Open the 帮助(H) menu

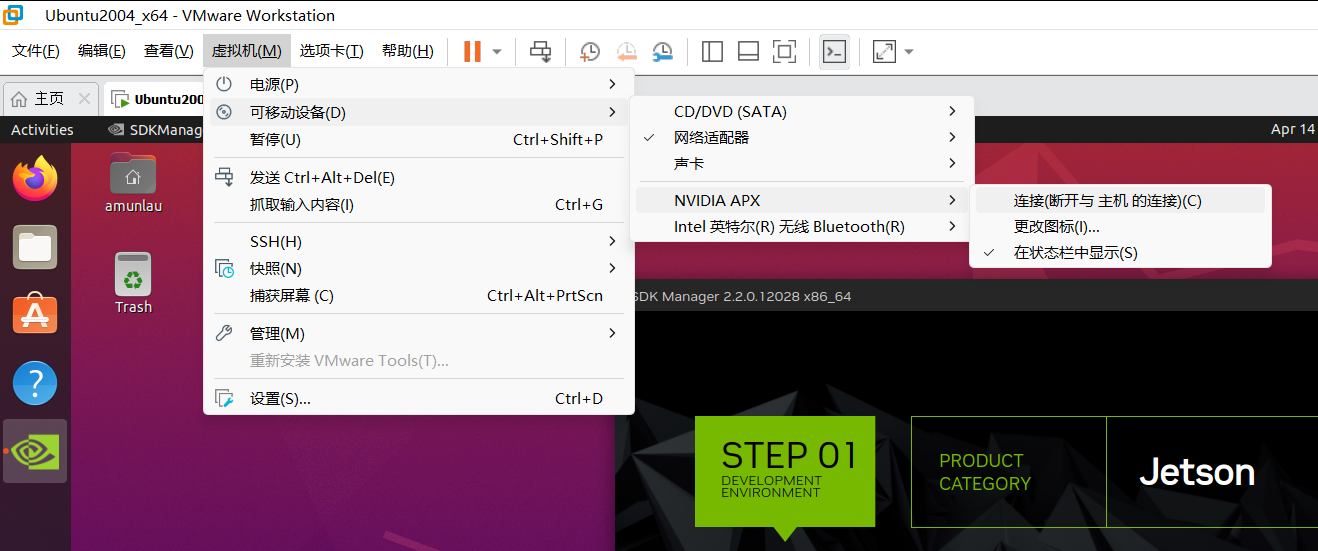408,51
